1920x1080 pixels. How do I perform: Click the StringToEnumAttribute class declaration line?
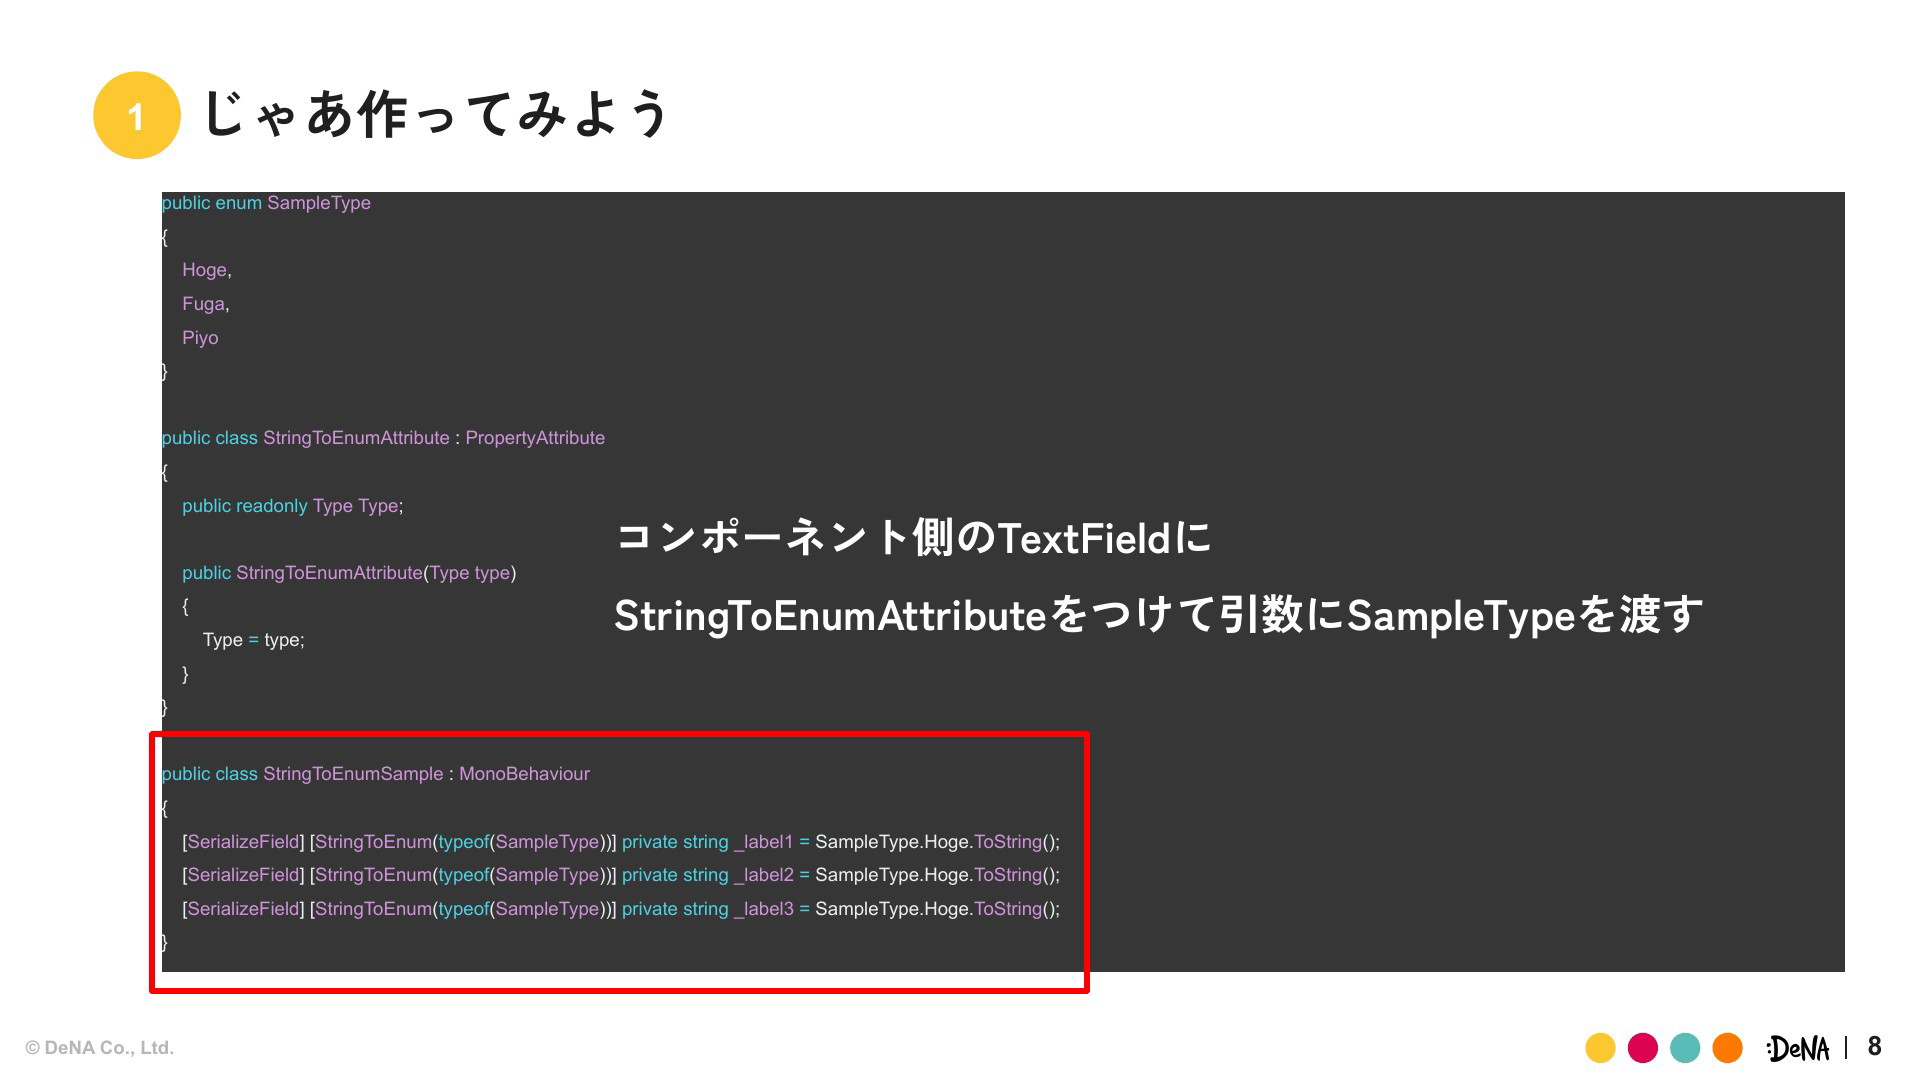coord(383,438)
